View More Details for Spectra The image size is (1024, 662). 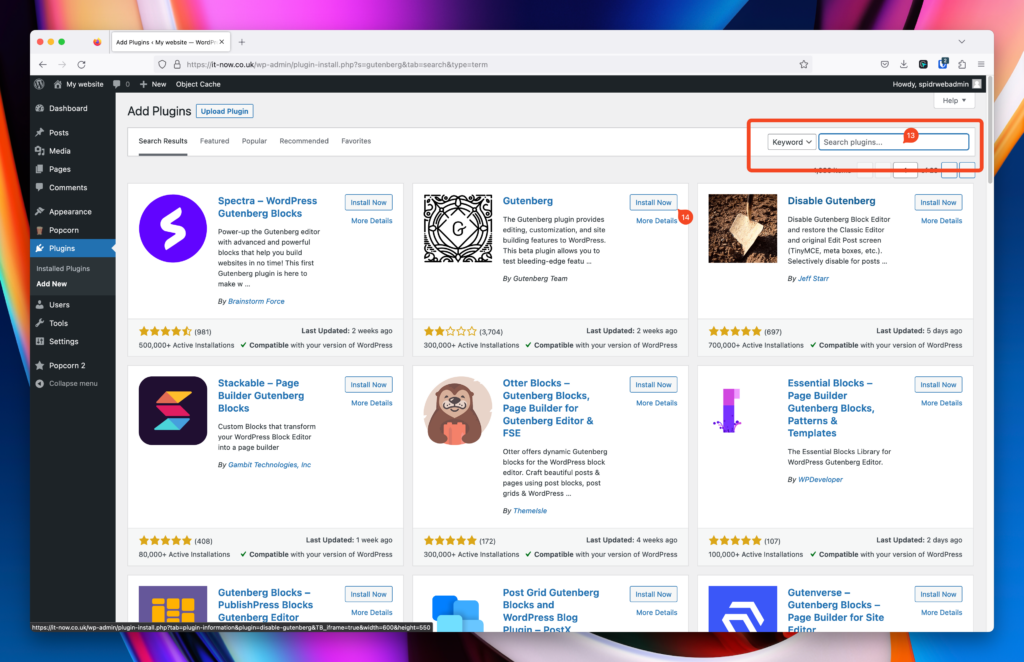(372, 221)
